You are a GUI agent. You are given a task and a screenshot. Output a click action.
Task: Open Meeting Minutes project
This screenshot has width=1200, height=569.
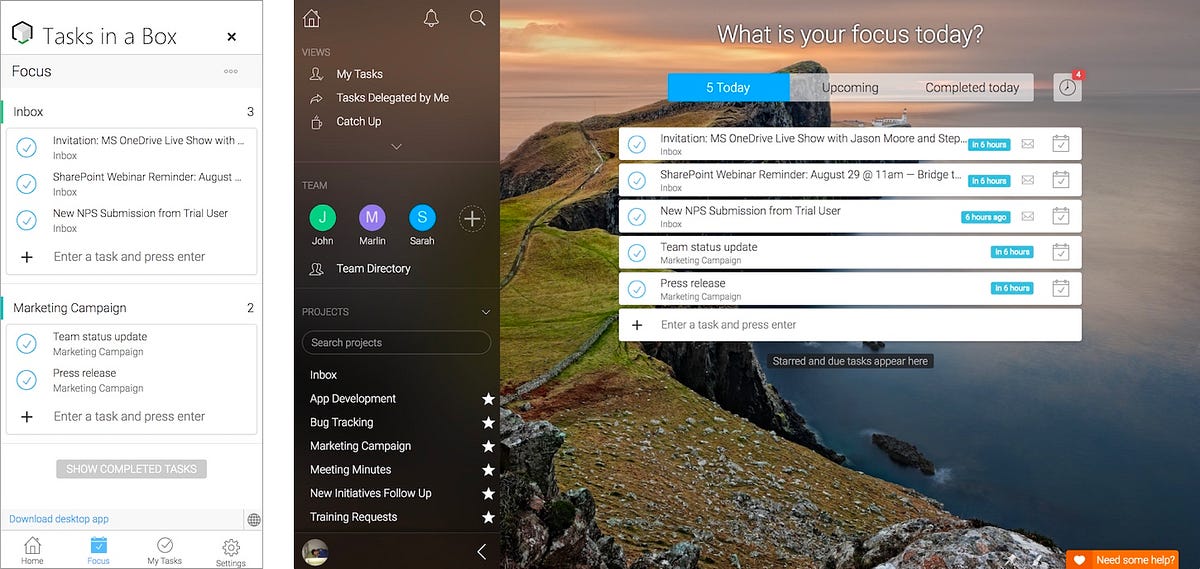click(x=350, y=469)
